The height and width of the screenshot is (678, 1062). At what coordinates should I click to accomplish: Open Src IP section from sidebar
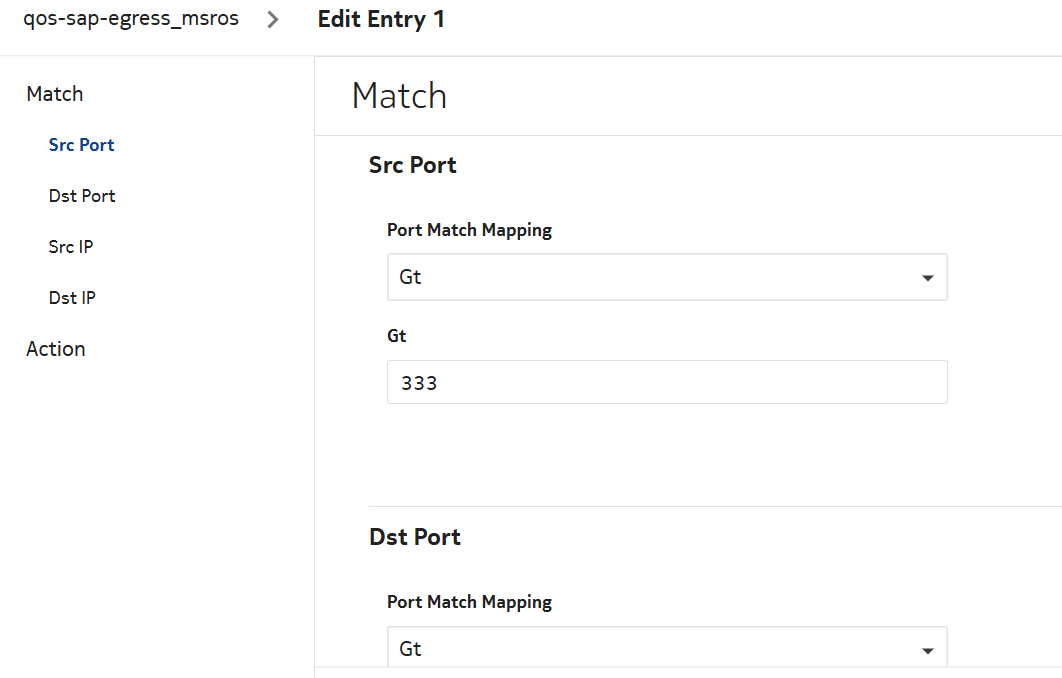(x=71, y=247)
